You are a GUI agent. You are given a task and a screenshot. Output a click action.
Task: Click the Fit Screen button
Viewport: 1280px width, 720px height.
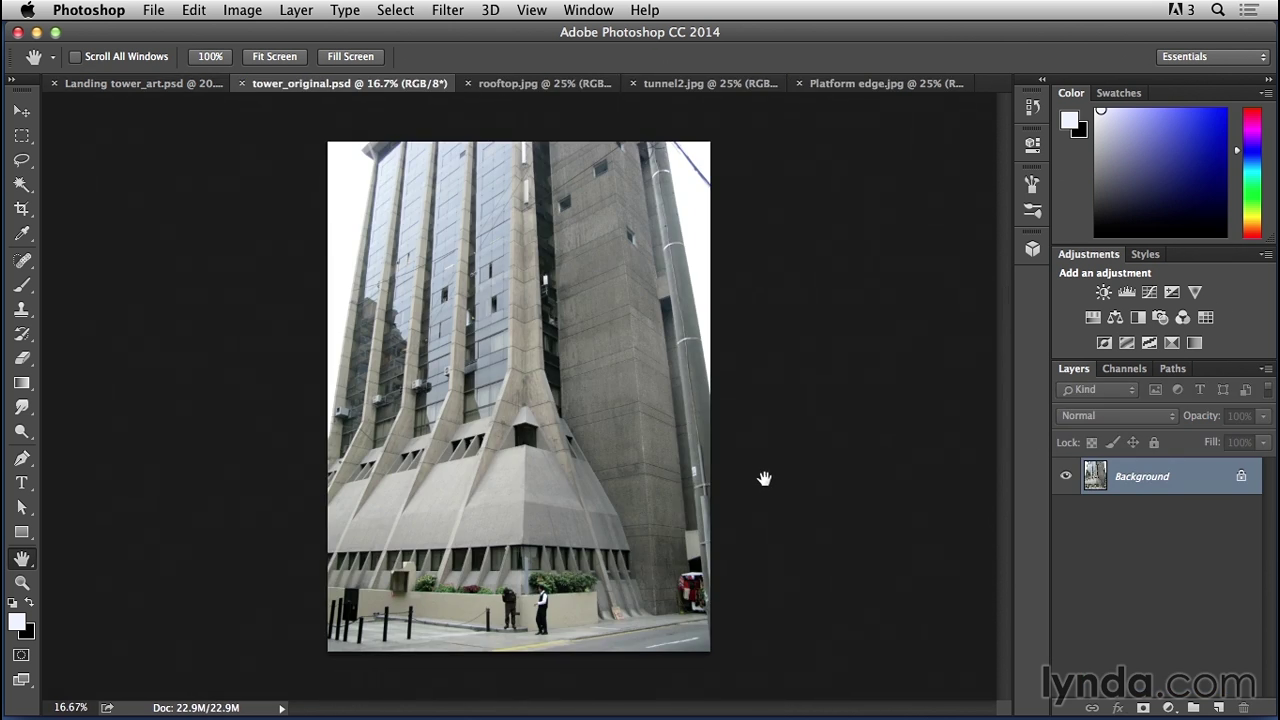tap(274, 57)
